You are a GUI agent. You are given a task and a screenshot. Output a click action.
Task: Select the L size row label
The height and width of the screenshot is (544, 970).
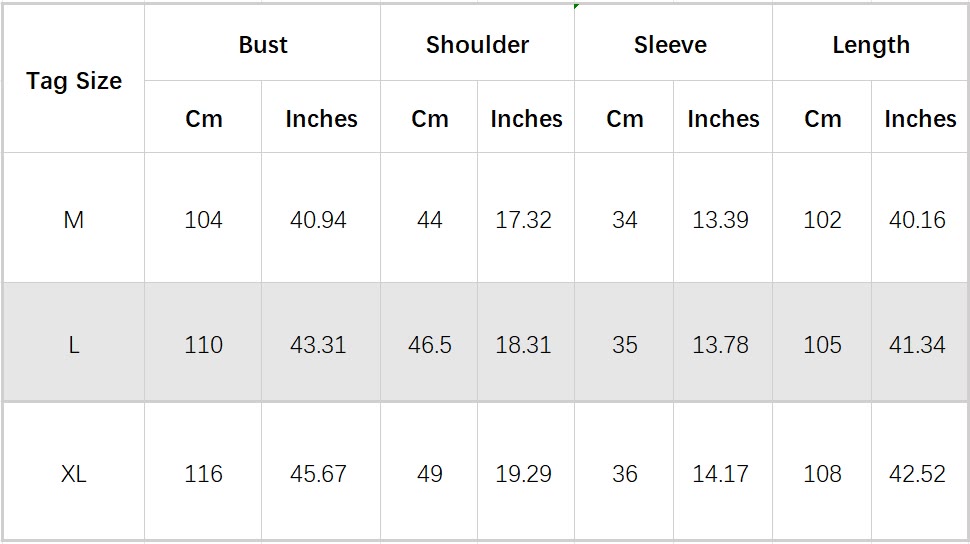(74, 345)
